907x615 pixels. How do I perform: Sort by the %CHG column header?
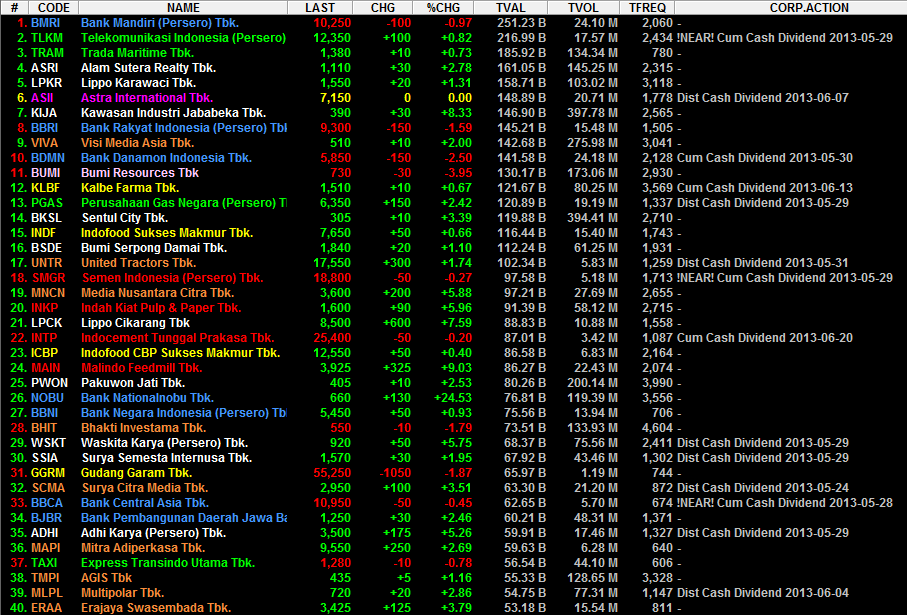coord(443,8)
